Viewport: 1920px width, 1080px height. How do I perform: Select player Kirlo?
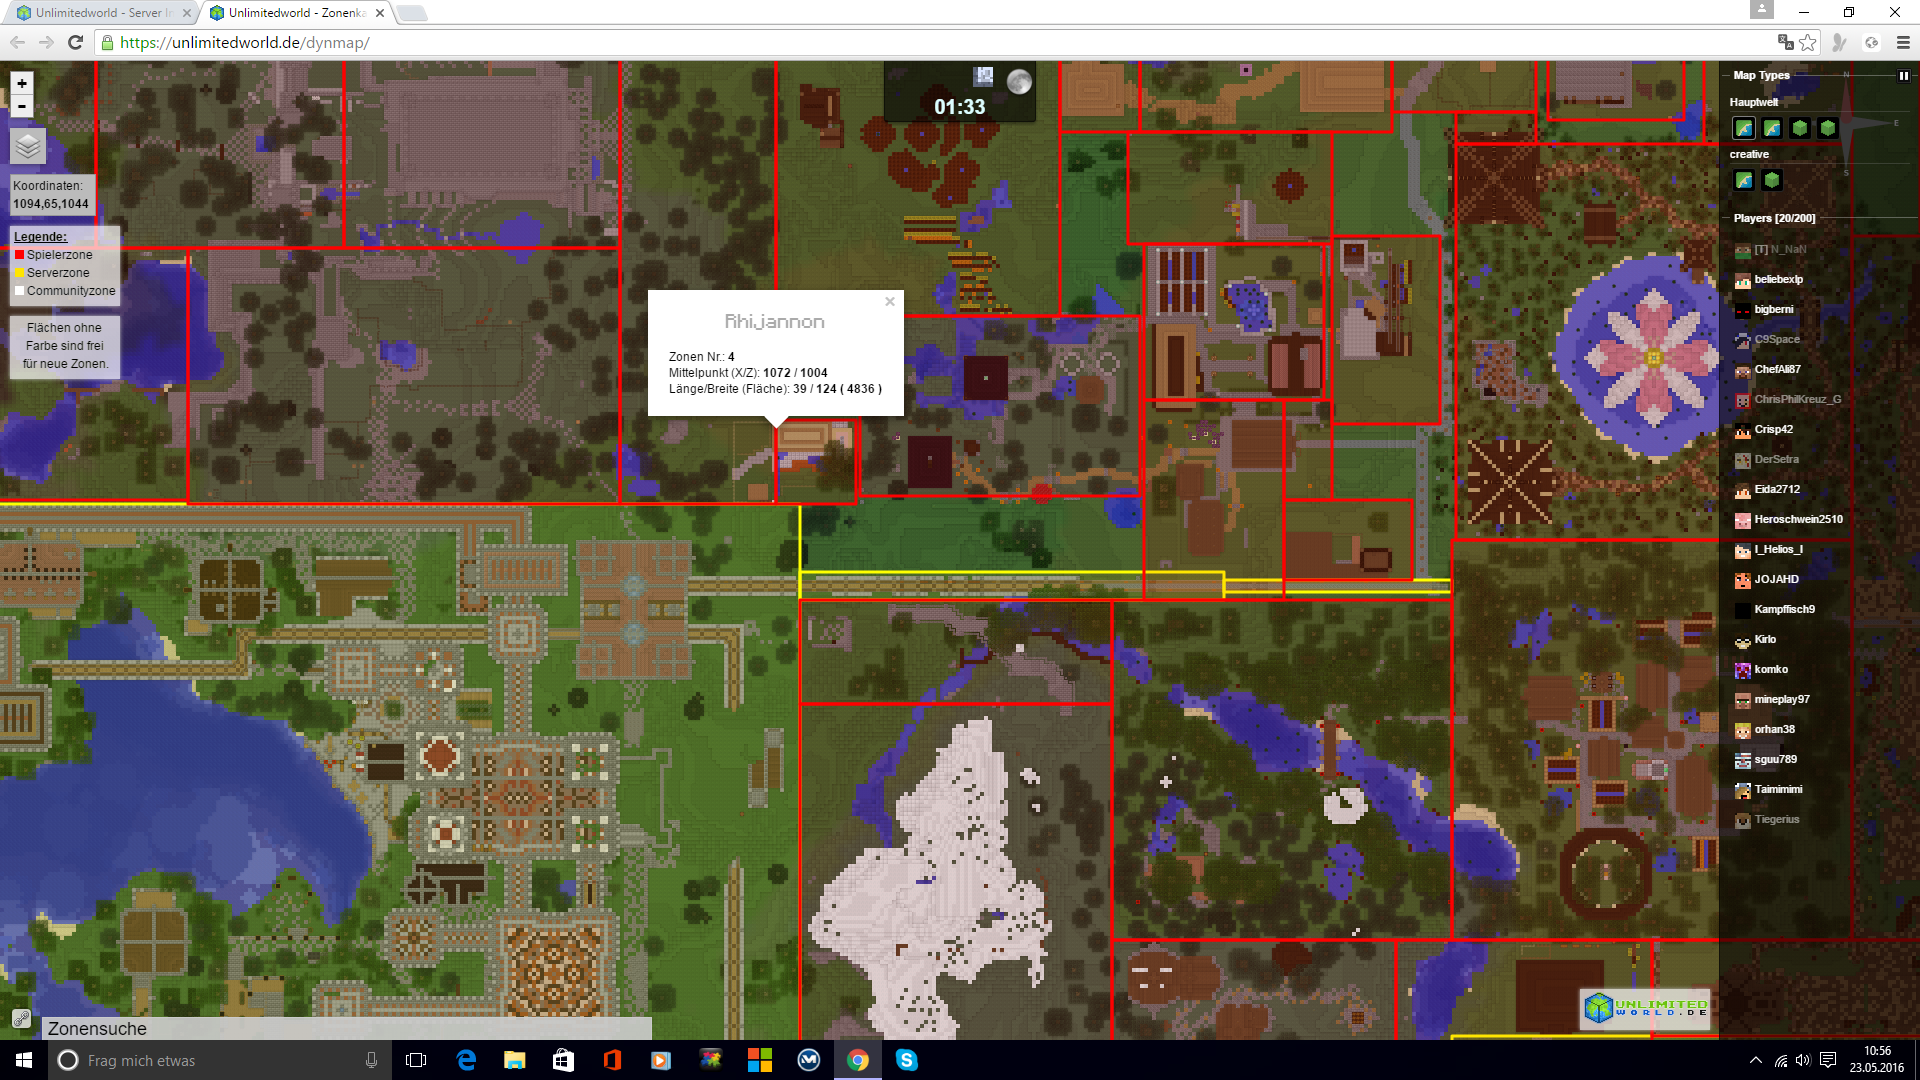[1765, 640]
